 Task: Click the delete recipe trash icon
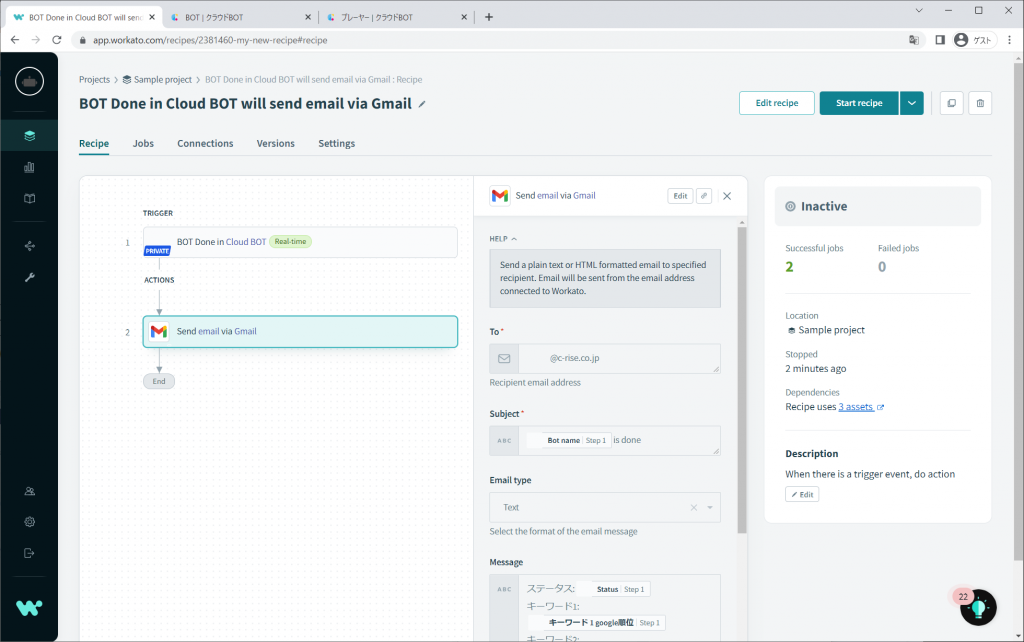[x=980, y=103]
